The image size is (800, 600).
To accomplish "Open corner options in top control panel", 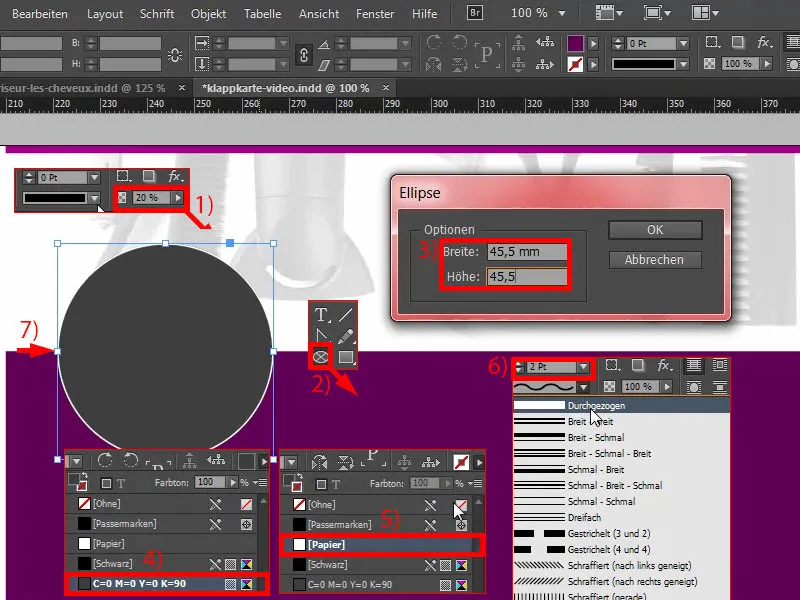I will [x=712, y=42].
